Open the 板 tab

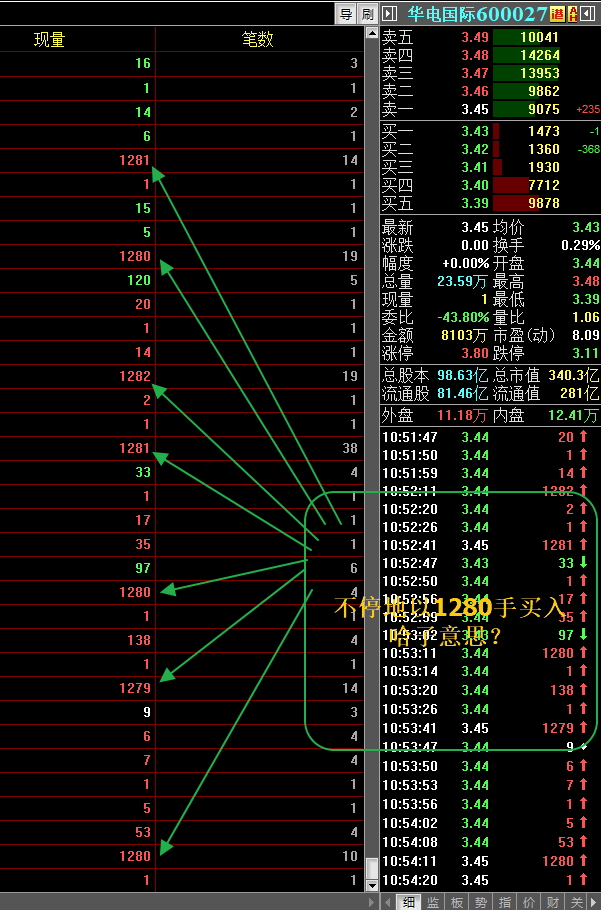coord(457,902)
